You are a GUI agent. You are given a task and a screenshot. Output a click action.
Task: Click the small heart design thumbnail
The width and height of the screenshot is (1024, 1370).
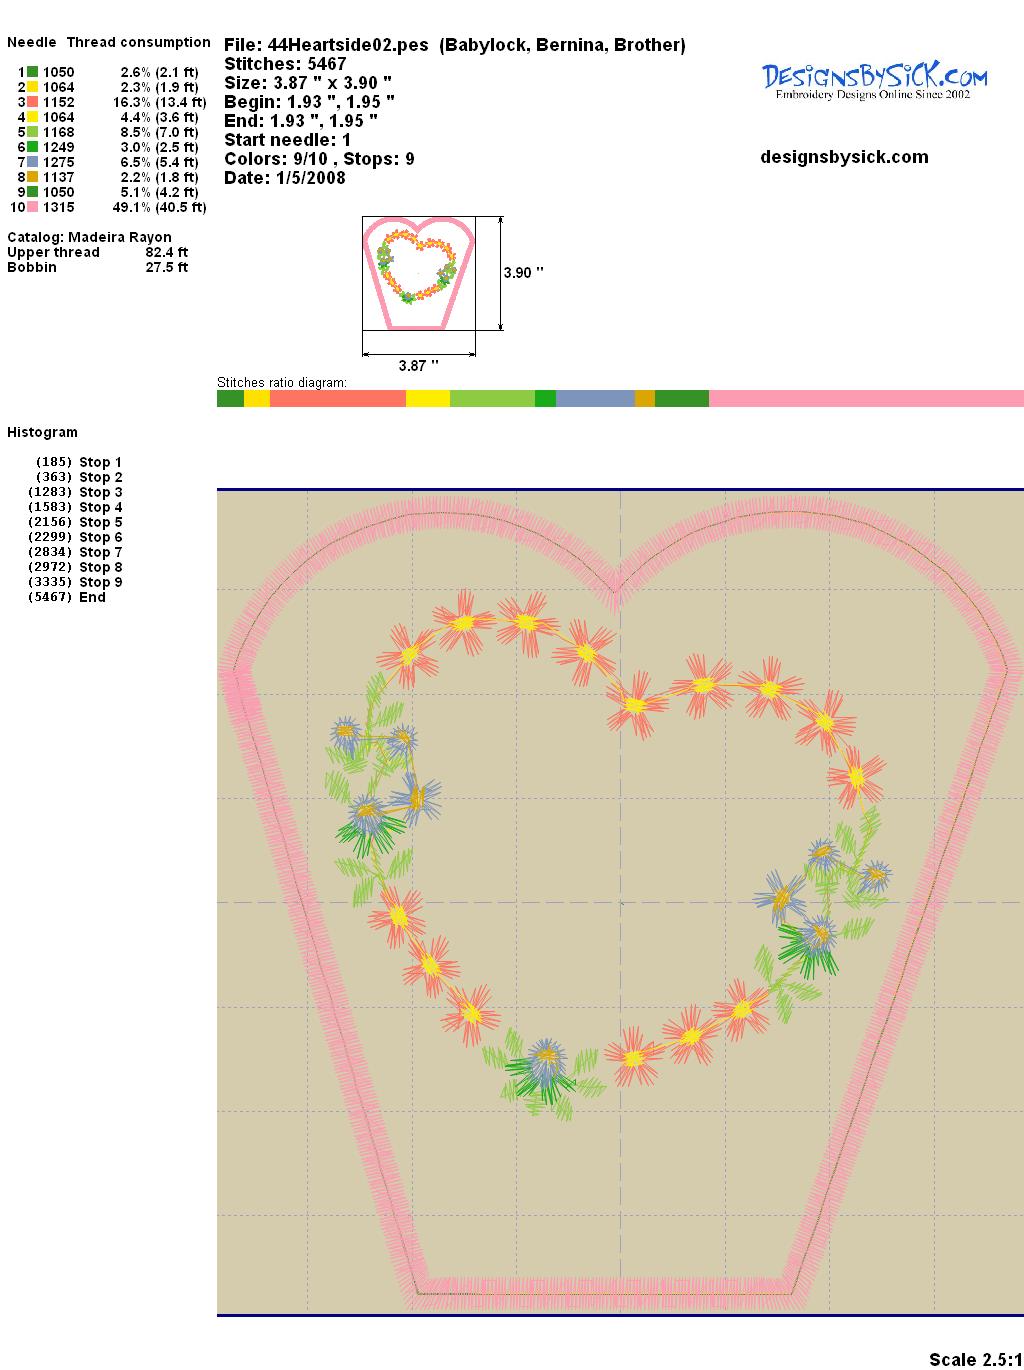coord(418,272)
